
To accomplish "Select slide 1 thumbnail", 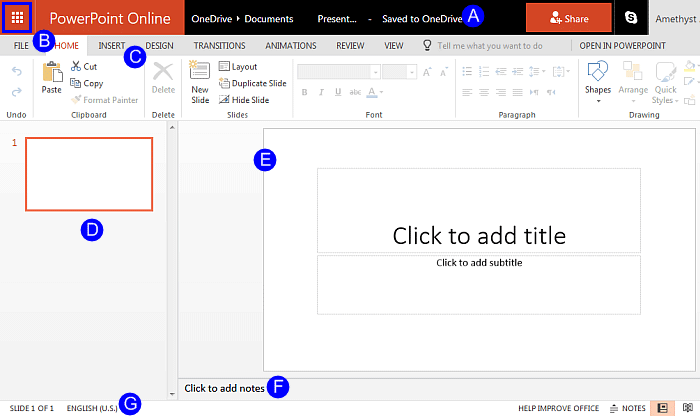I will point(89,174).
